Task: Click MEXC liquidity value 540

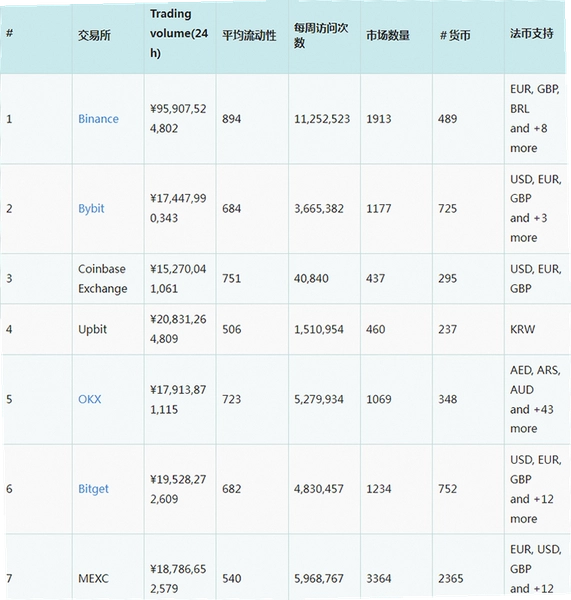Action: coord(232,579)
